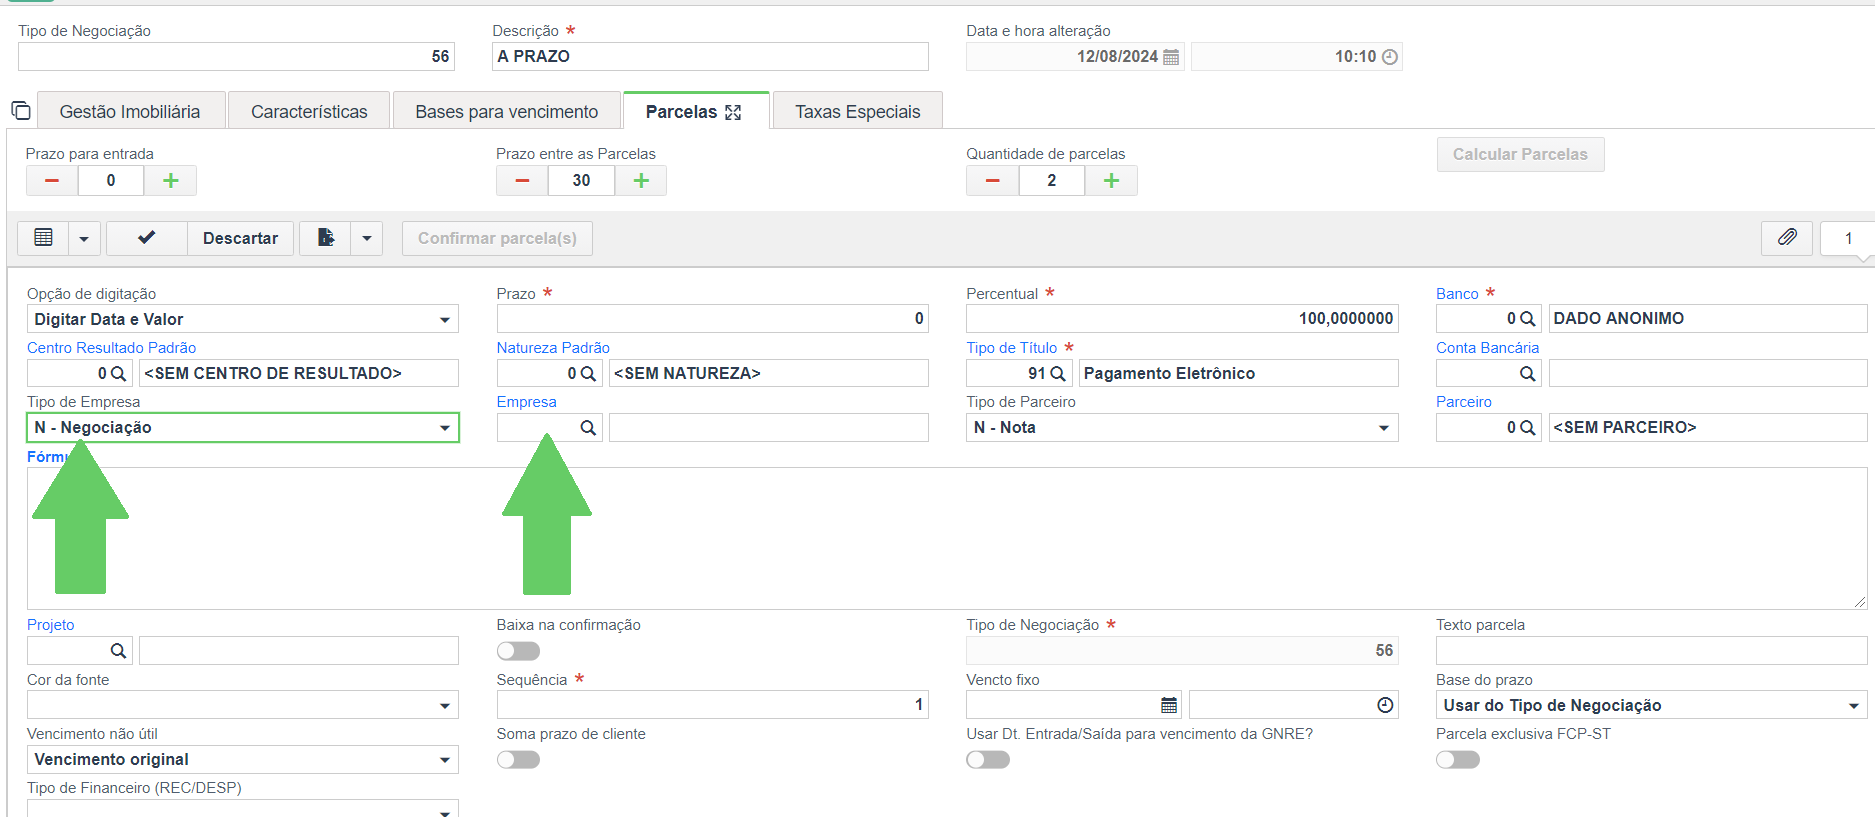Click Empresa search magnifier icon

click(x=588, y=428)
